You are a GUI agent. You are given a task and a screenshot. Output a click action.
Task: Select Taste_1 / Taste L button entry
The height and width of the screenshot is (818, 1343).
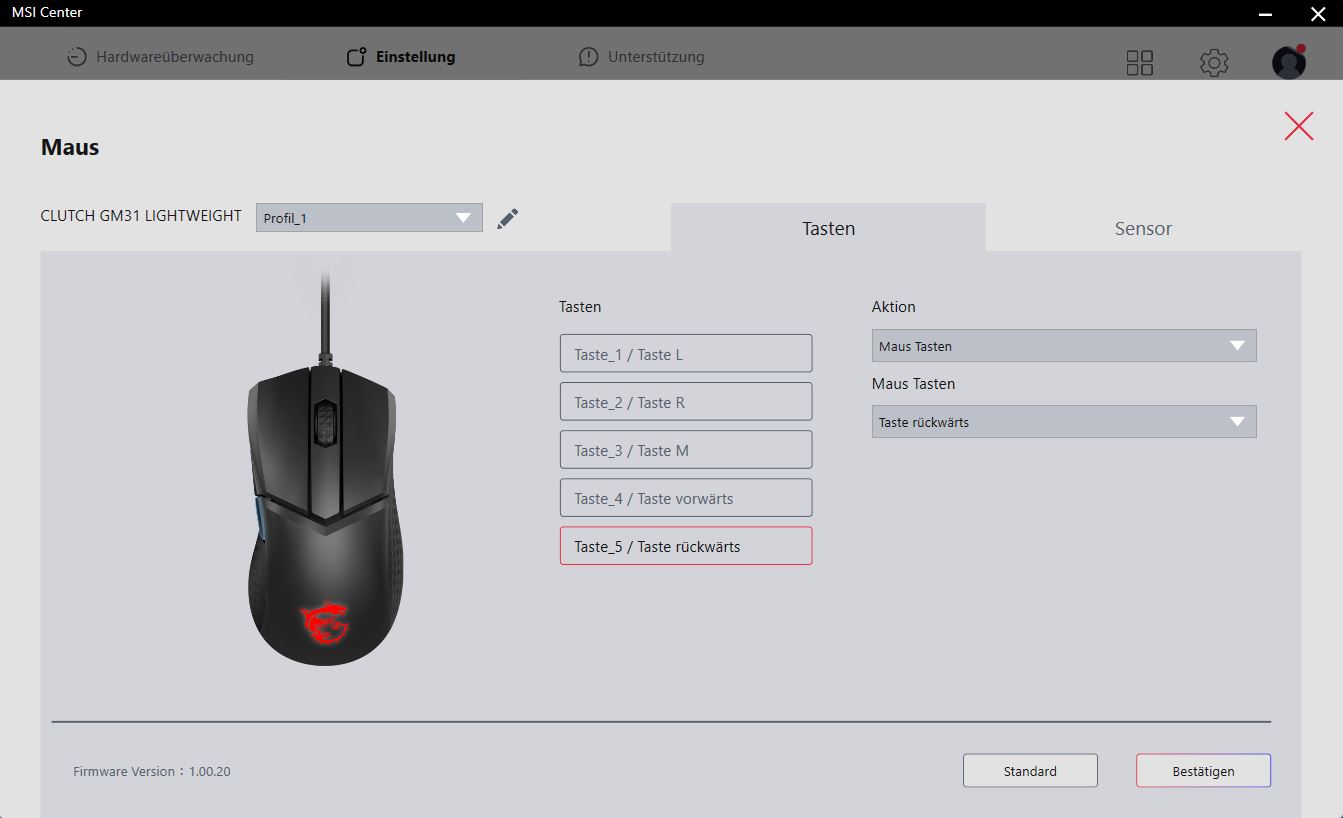coord(686,354)
